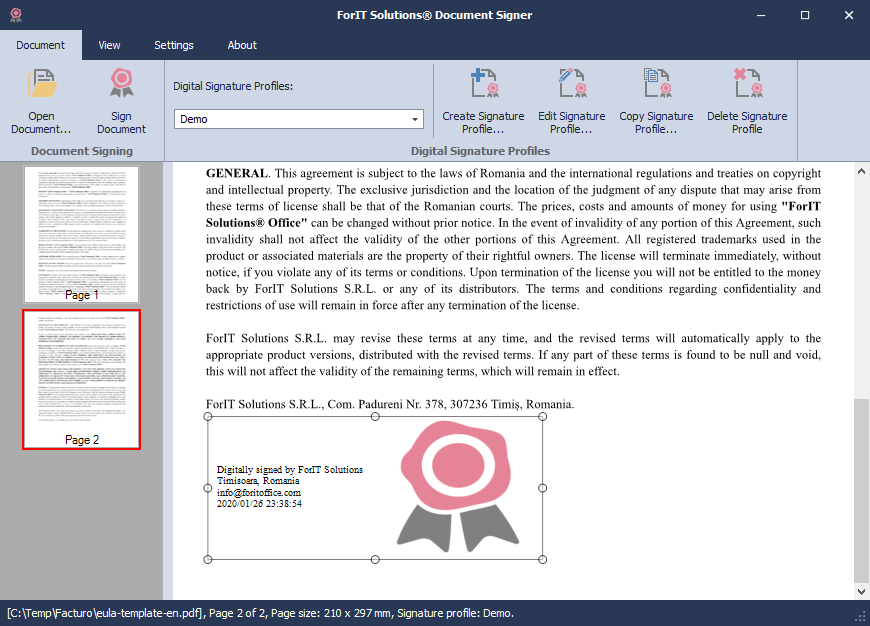Click the Sign Document seal icon
Image resolution: width=870 pixels, height=626 pixels.
pos(122,83)
